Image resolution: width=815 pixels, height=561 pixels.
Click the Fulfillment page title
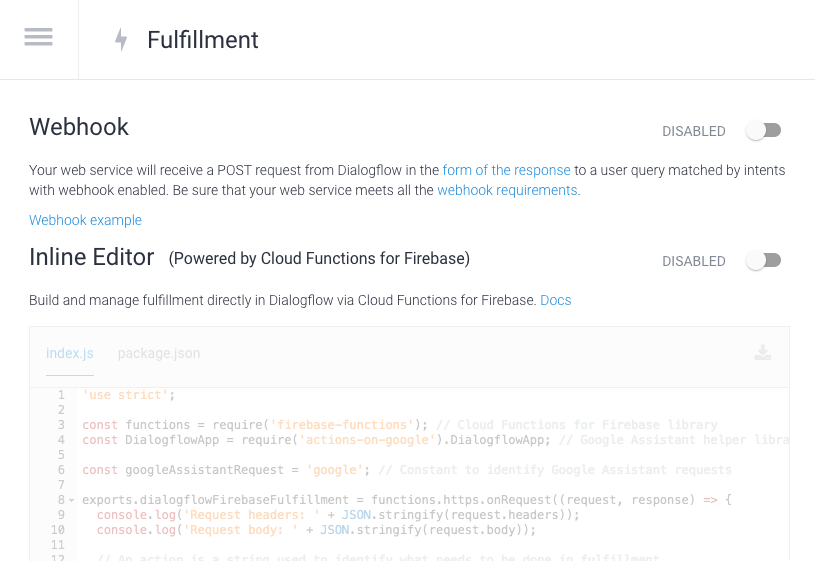coord(203,40)
